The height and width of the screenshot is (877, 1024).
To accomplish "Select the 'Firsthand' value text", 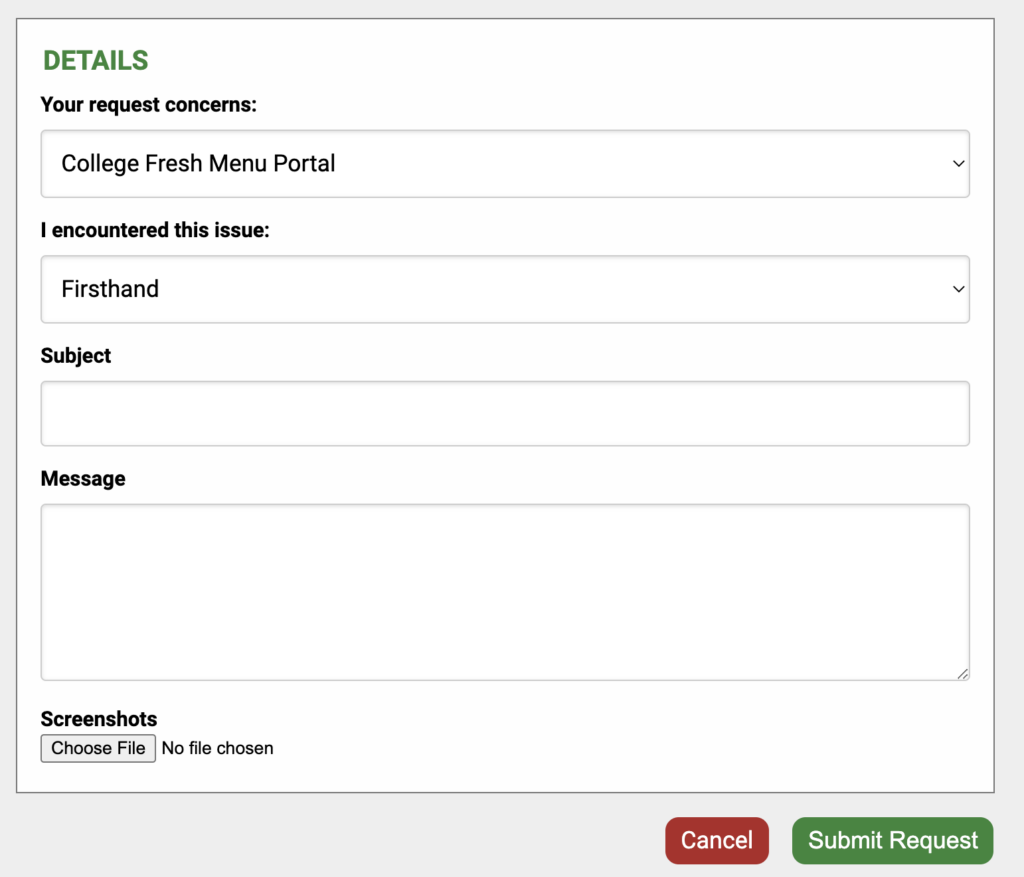I will [x=110, y=289].
